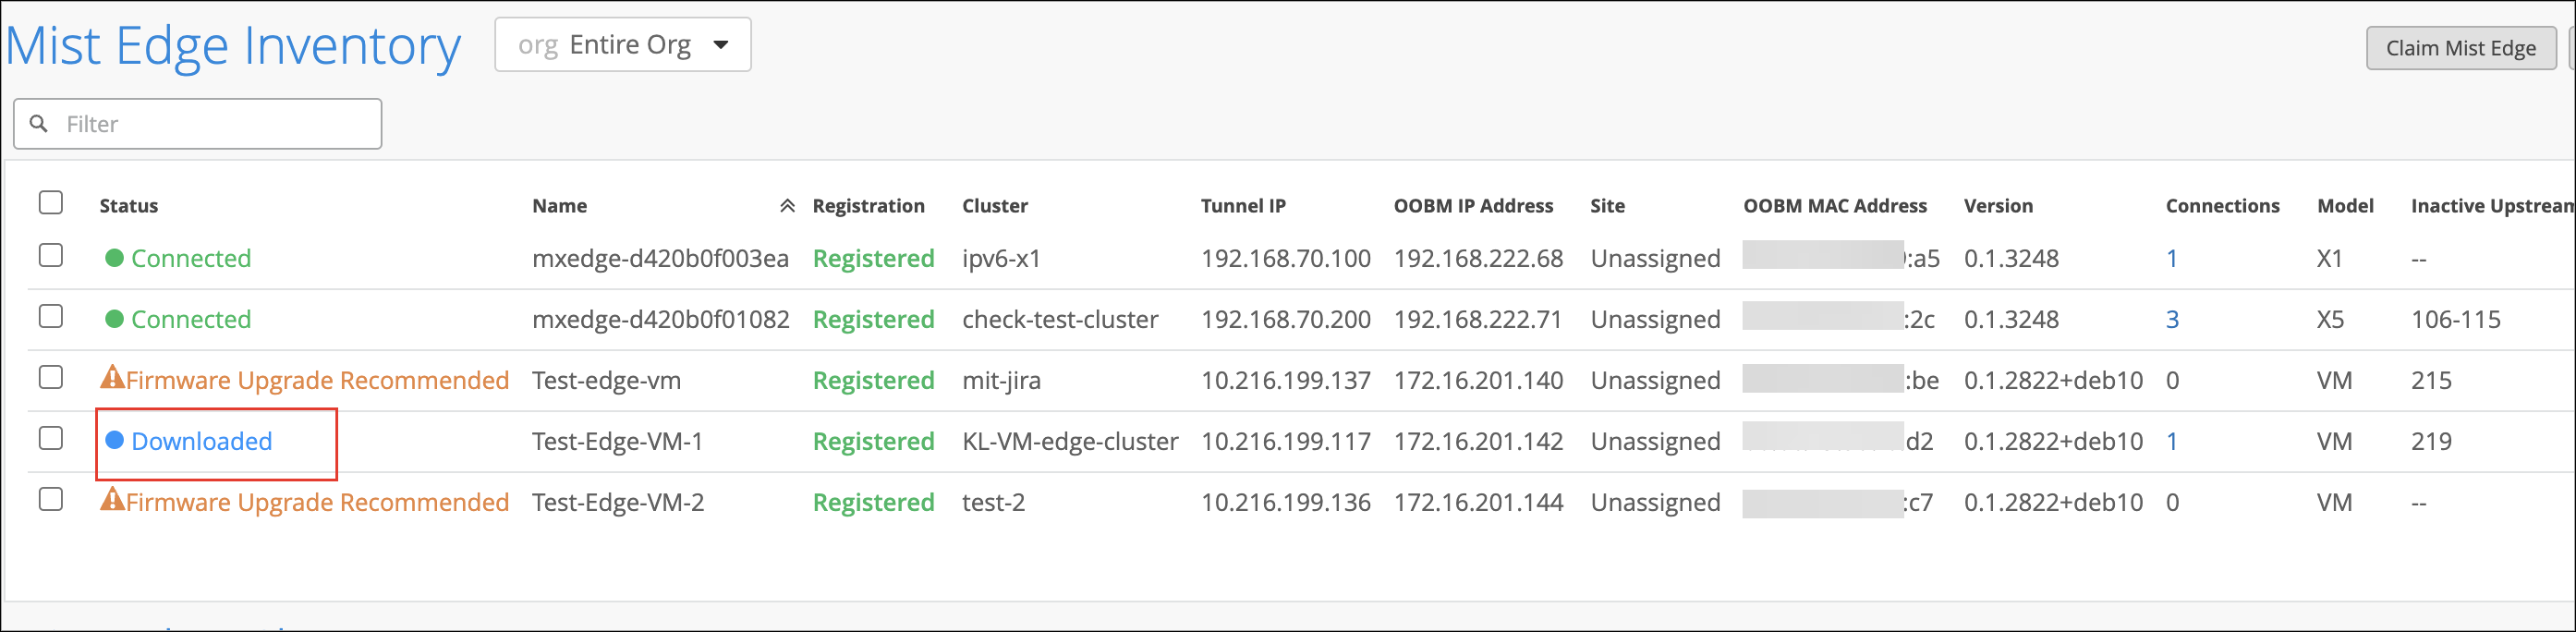2576x632 pixels.
Task: Sort by the Version column header
Action: pos(1997,206)
